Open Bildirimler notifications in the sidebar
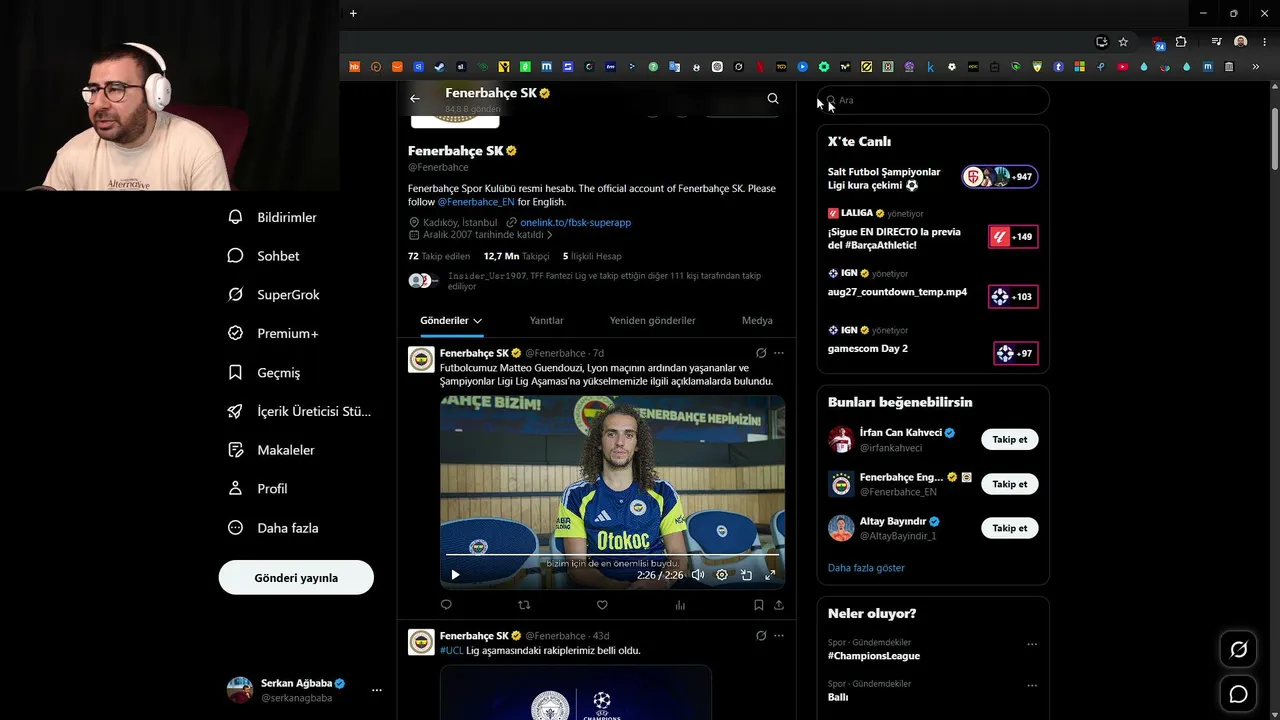 tap(272, 217)
